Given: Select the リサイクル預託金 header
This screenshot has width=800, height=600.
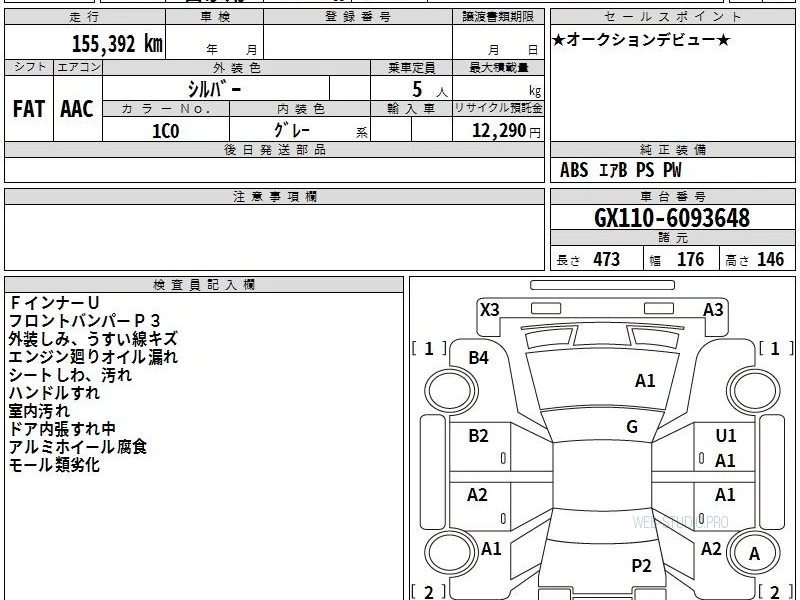Looking at the screenshot, I should click(498, 109).
